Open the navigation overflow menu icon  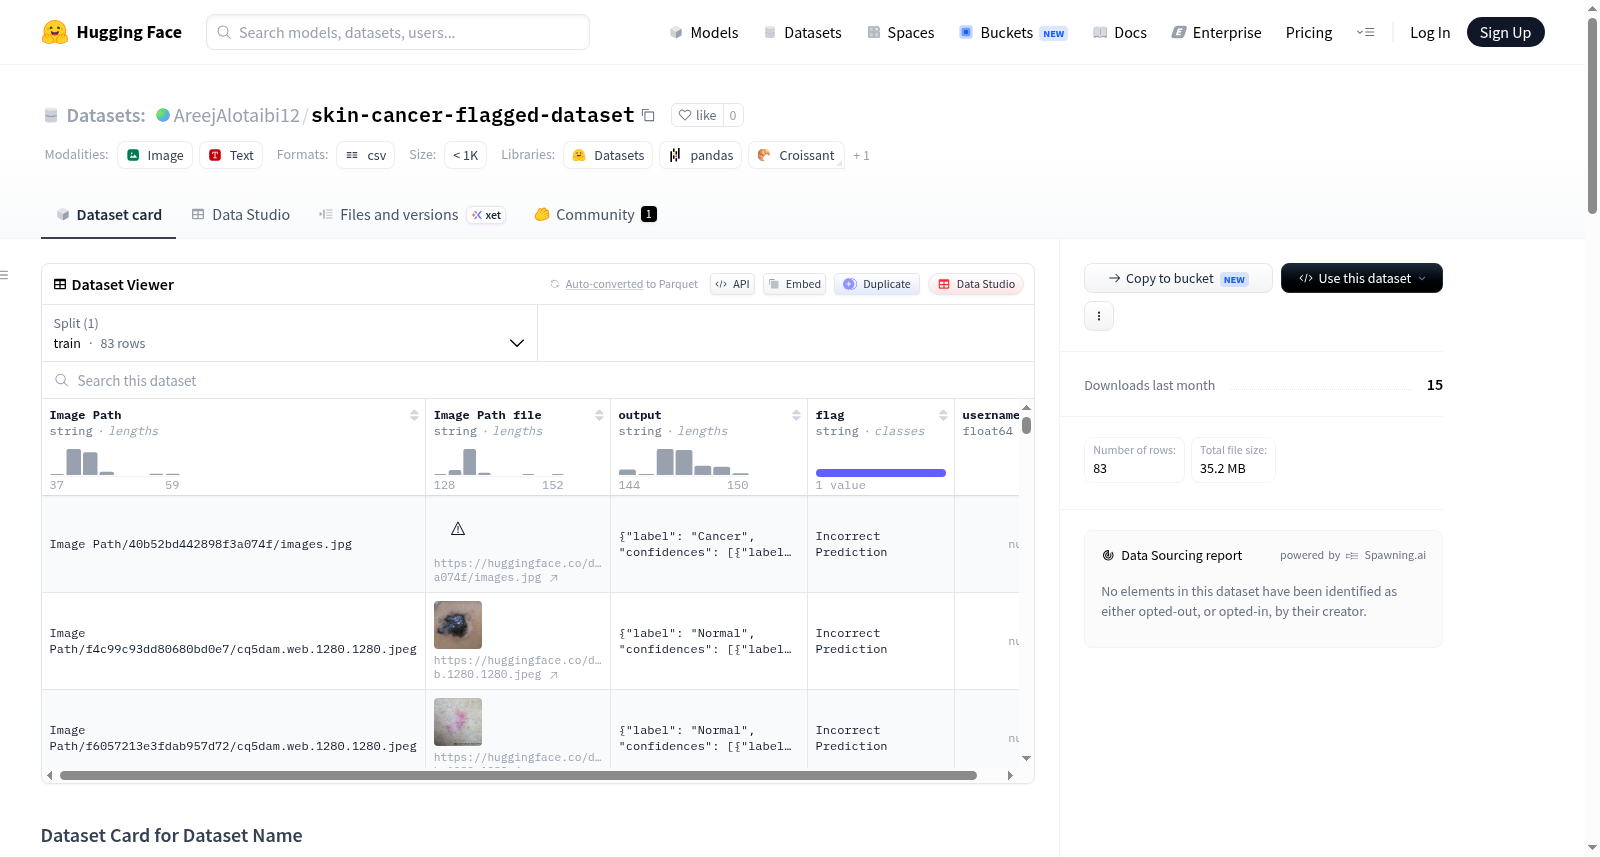click(x=1365, y=33)
